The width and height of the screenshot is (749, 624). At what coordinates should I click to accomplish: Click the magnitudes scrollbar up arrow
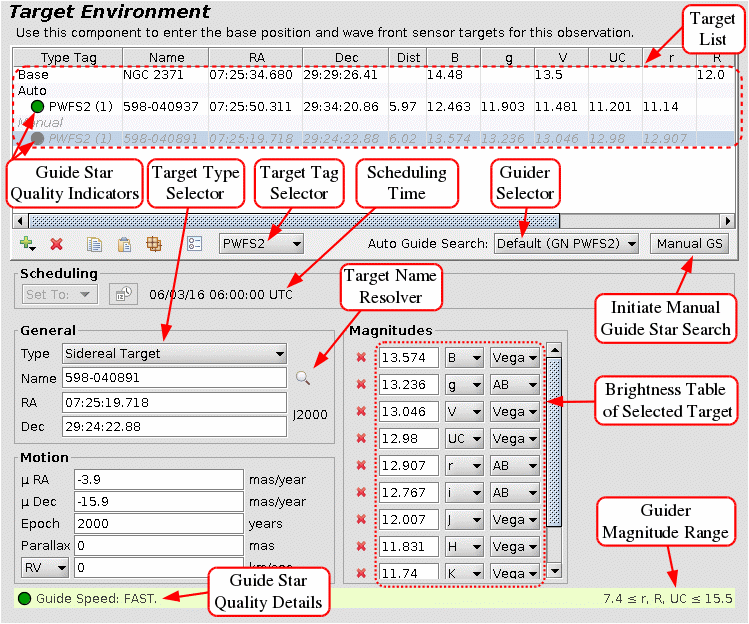click(554, 350)
